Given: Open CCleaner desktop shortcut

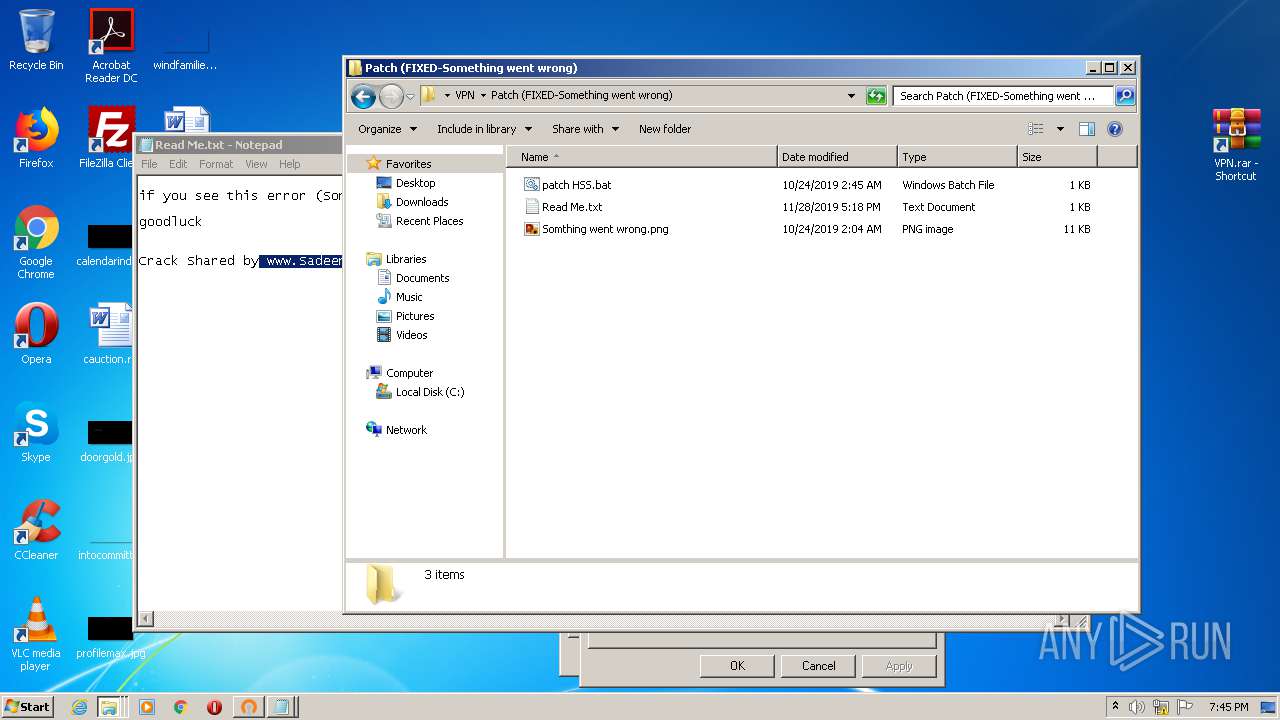Looking at the screenshot, I should [36, 530].
